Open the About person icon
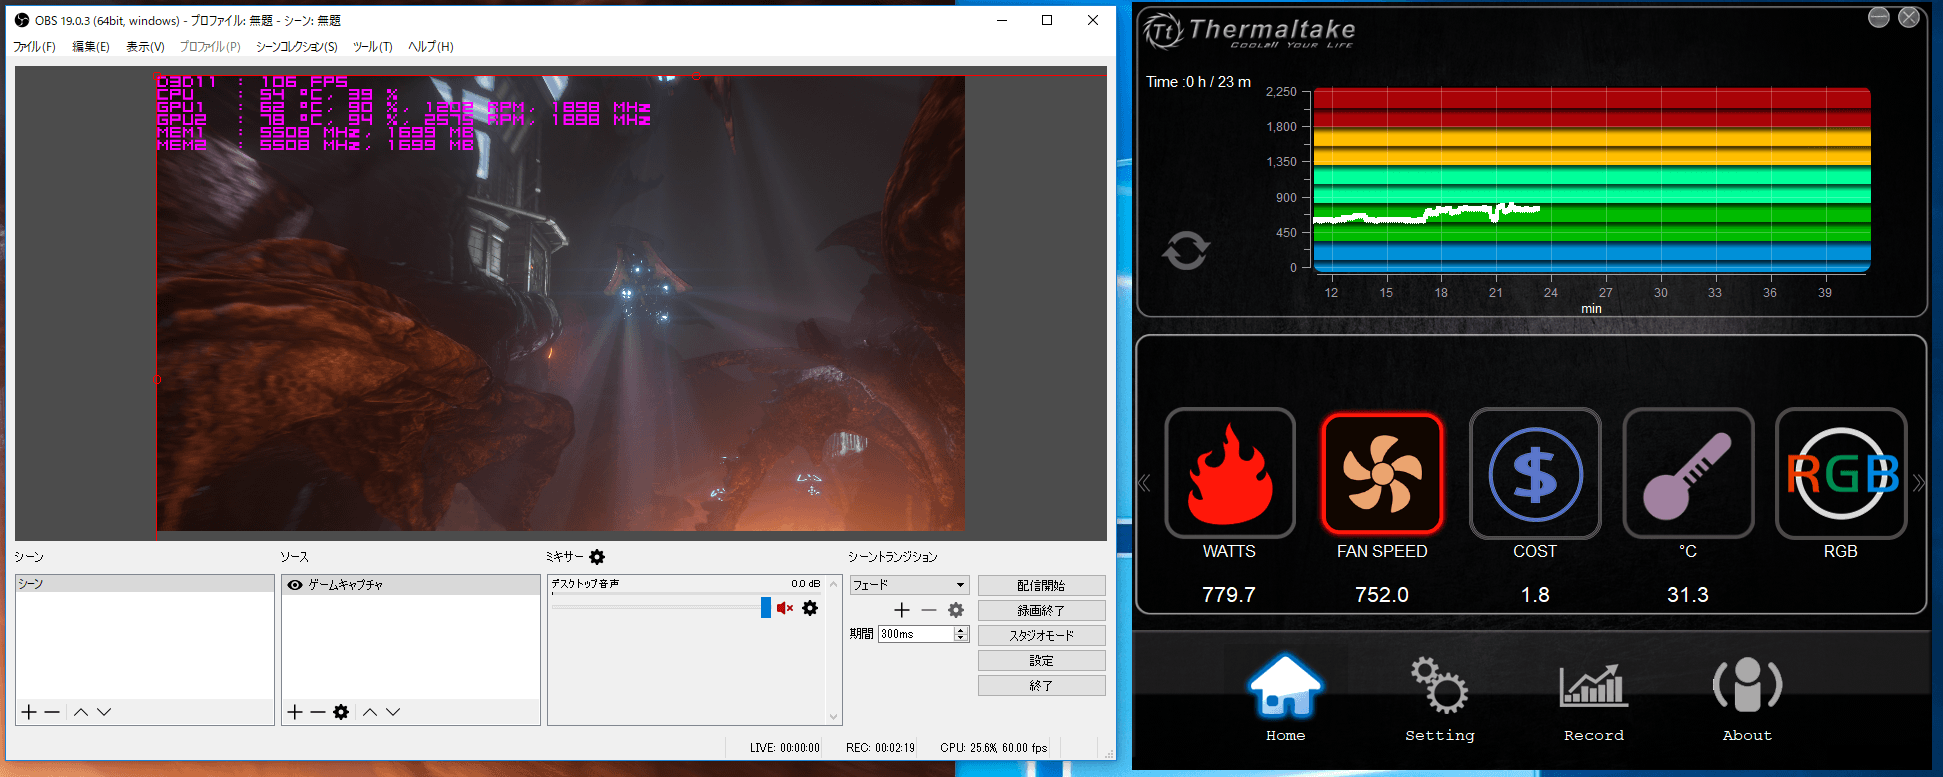Viewport: 1943px width, 777px height. (x=1747, y=699)
